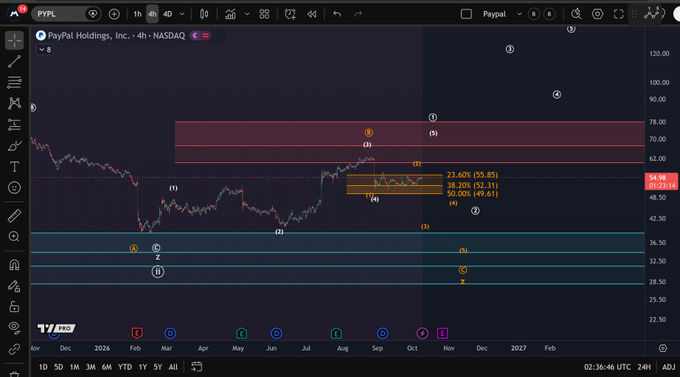Hide all drawings with eye icon
The width and height of the screenshot is (680, 377).
coord(14,328)
